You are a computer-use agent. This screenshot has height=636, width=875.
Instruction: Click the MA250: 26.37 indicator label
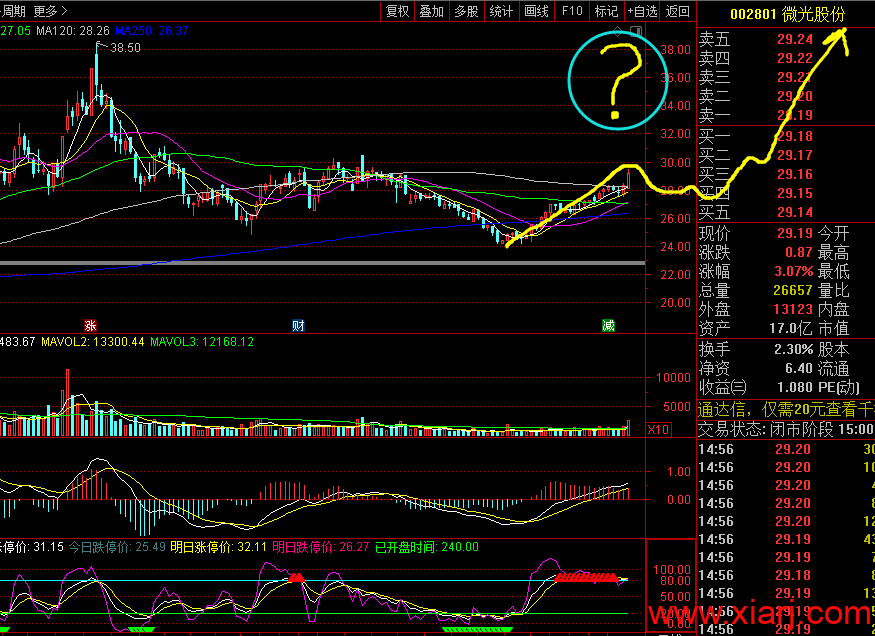(x=152, y=31)
